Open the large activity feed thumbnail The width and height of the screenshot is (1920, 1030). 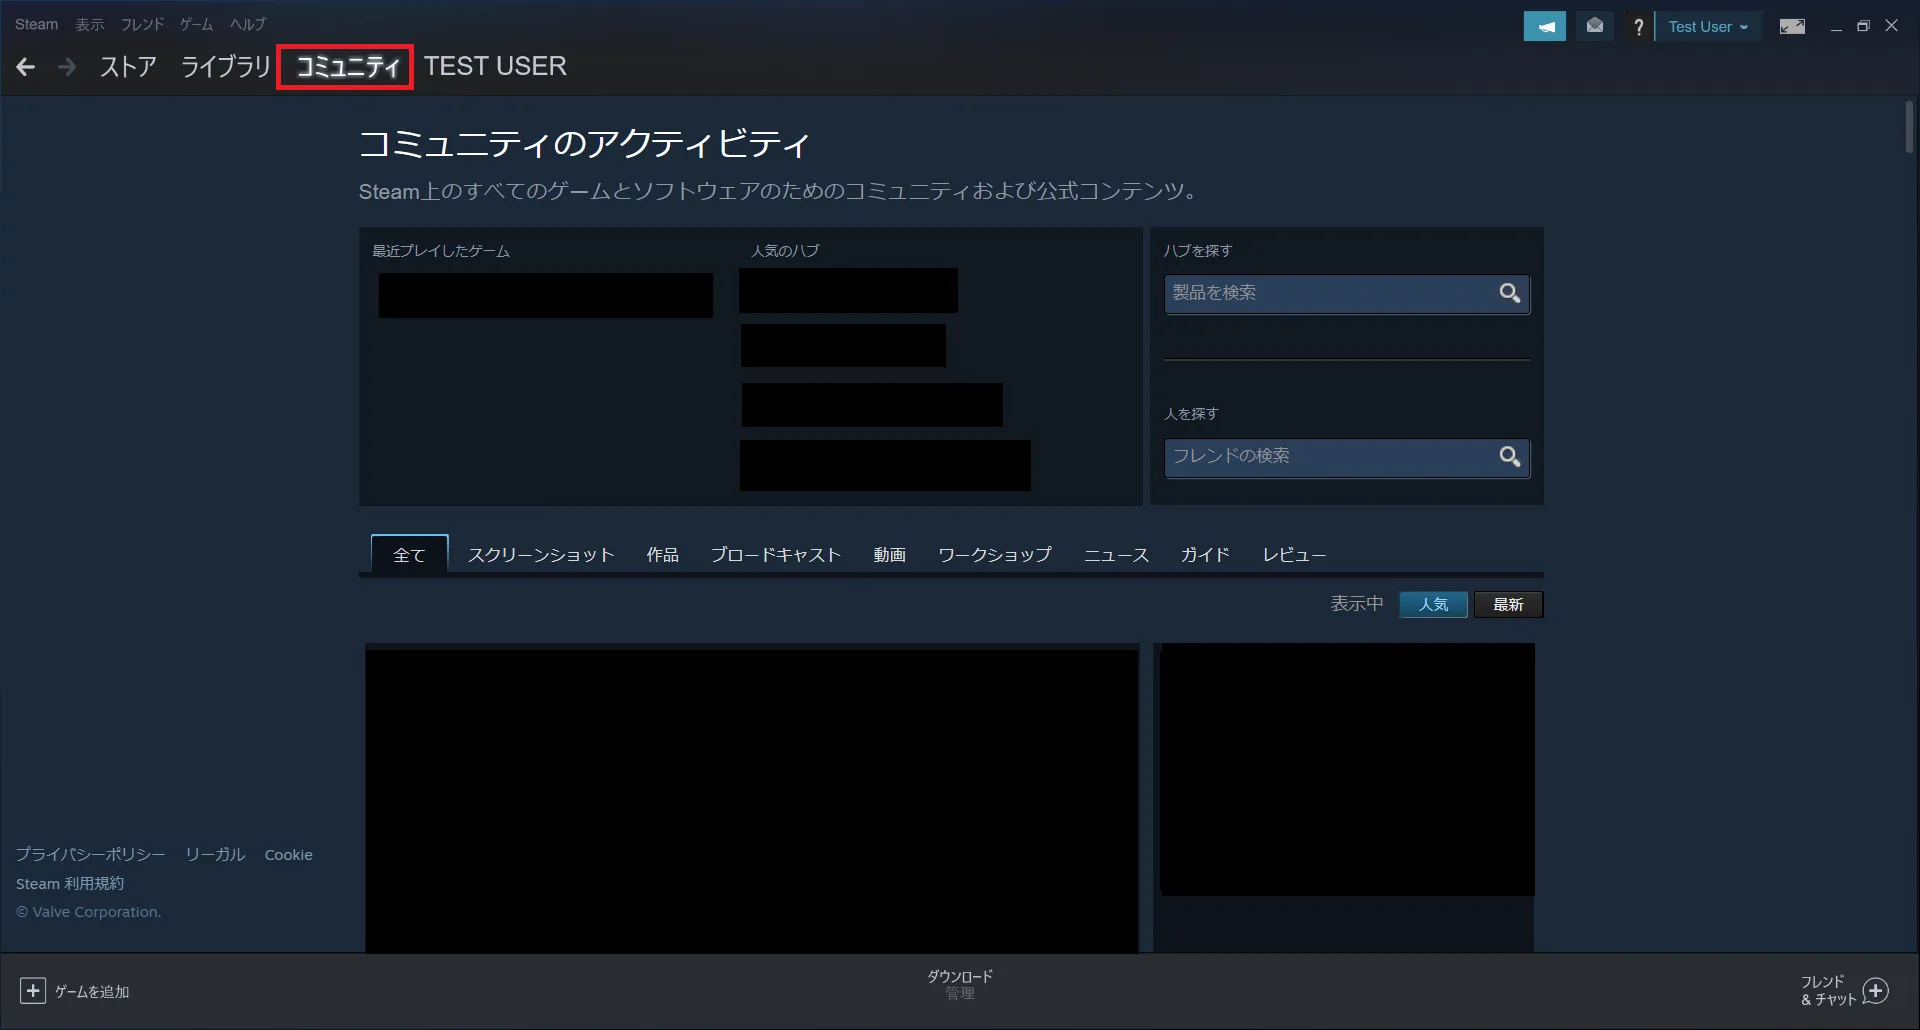(752, 800)
